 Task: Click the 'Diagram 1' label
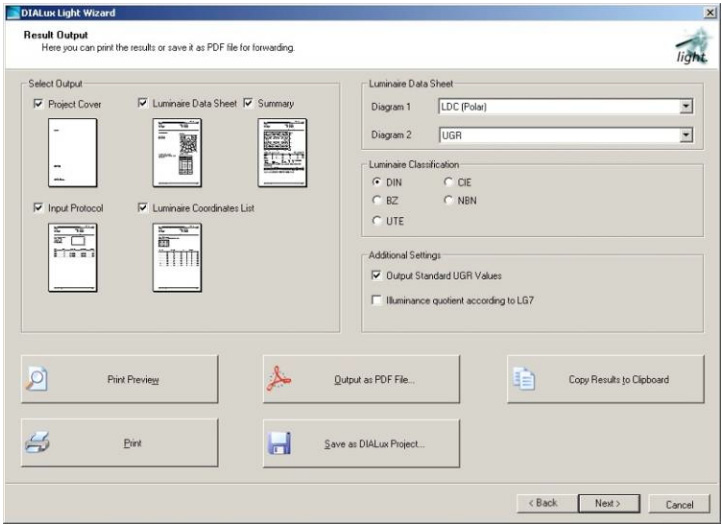[391, 107]
